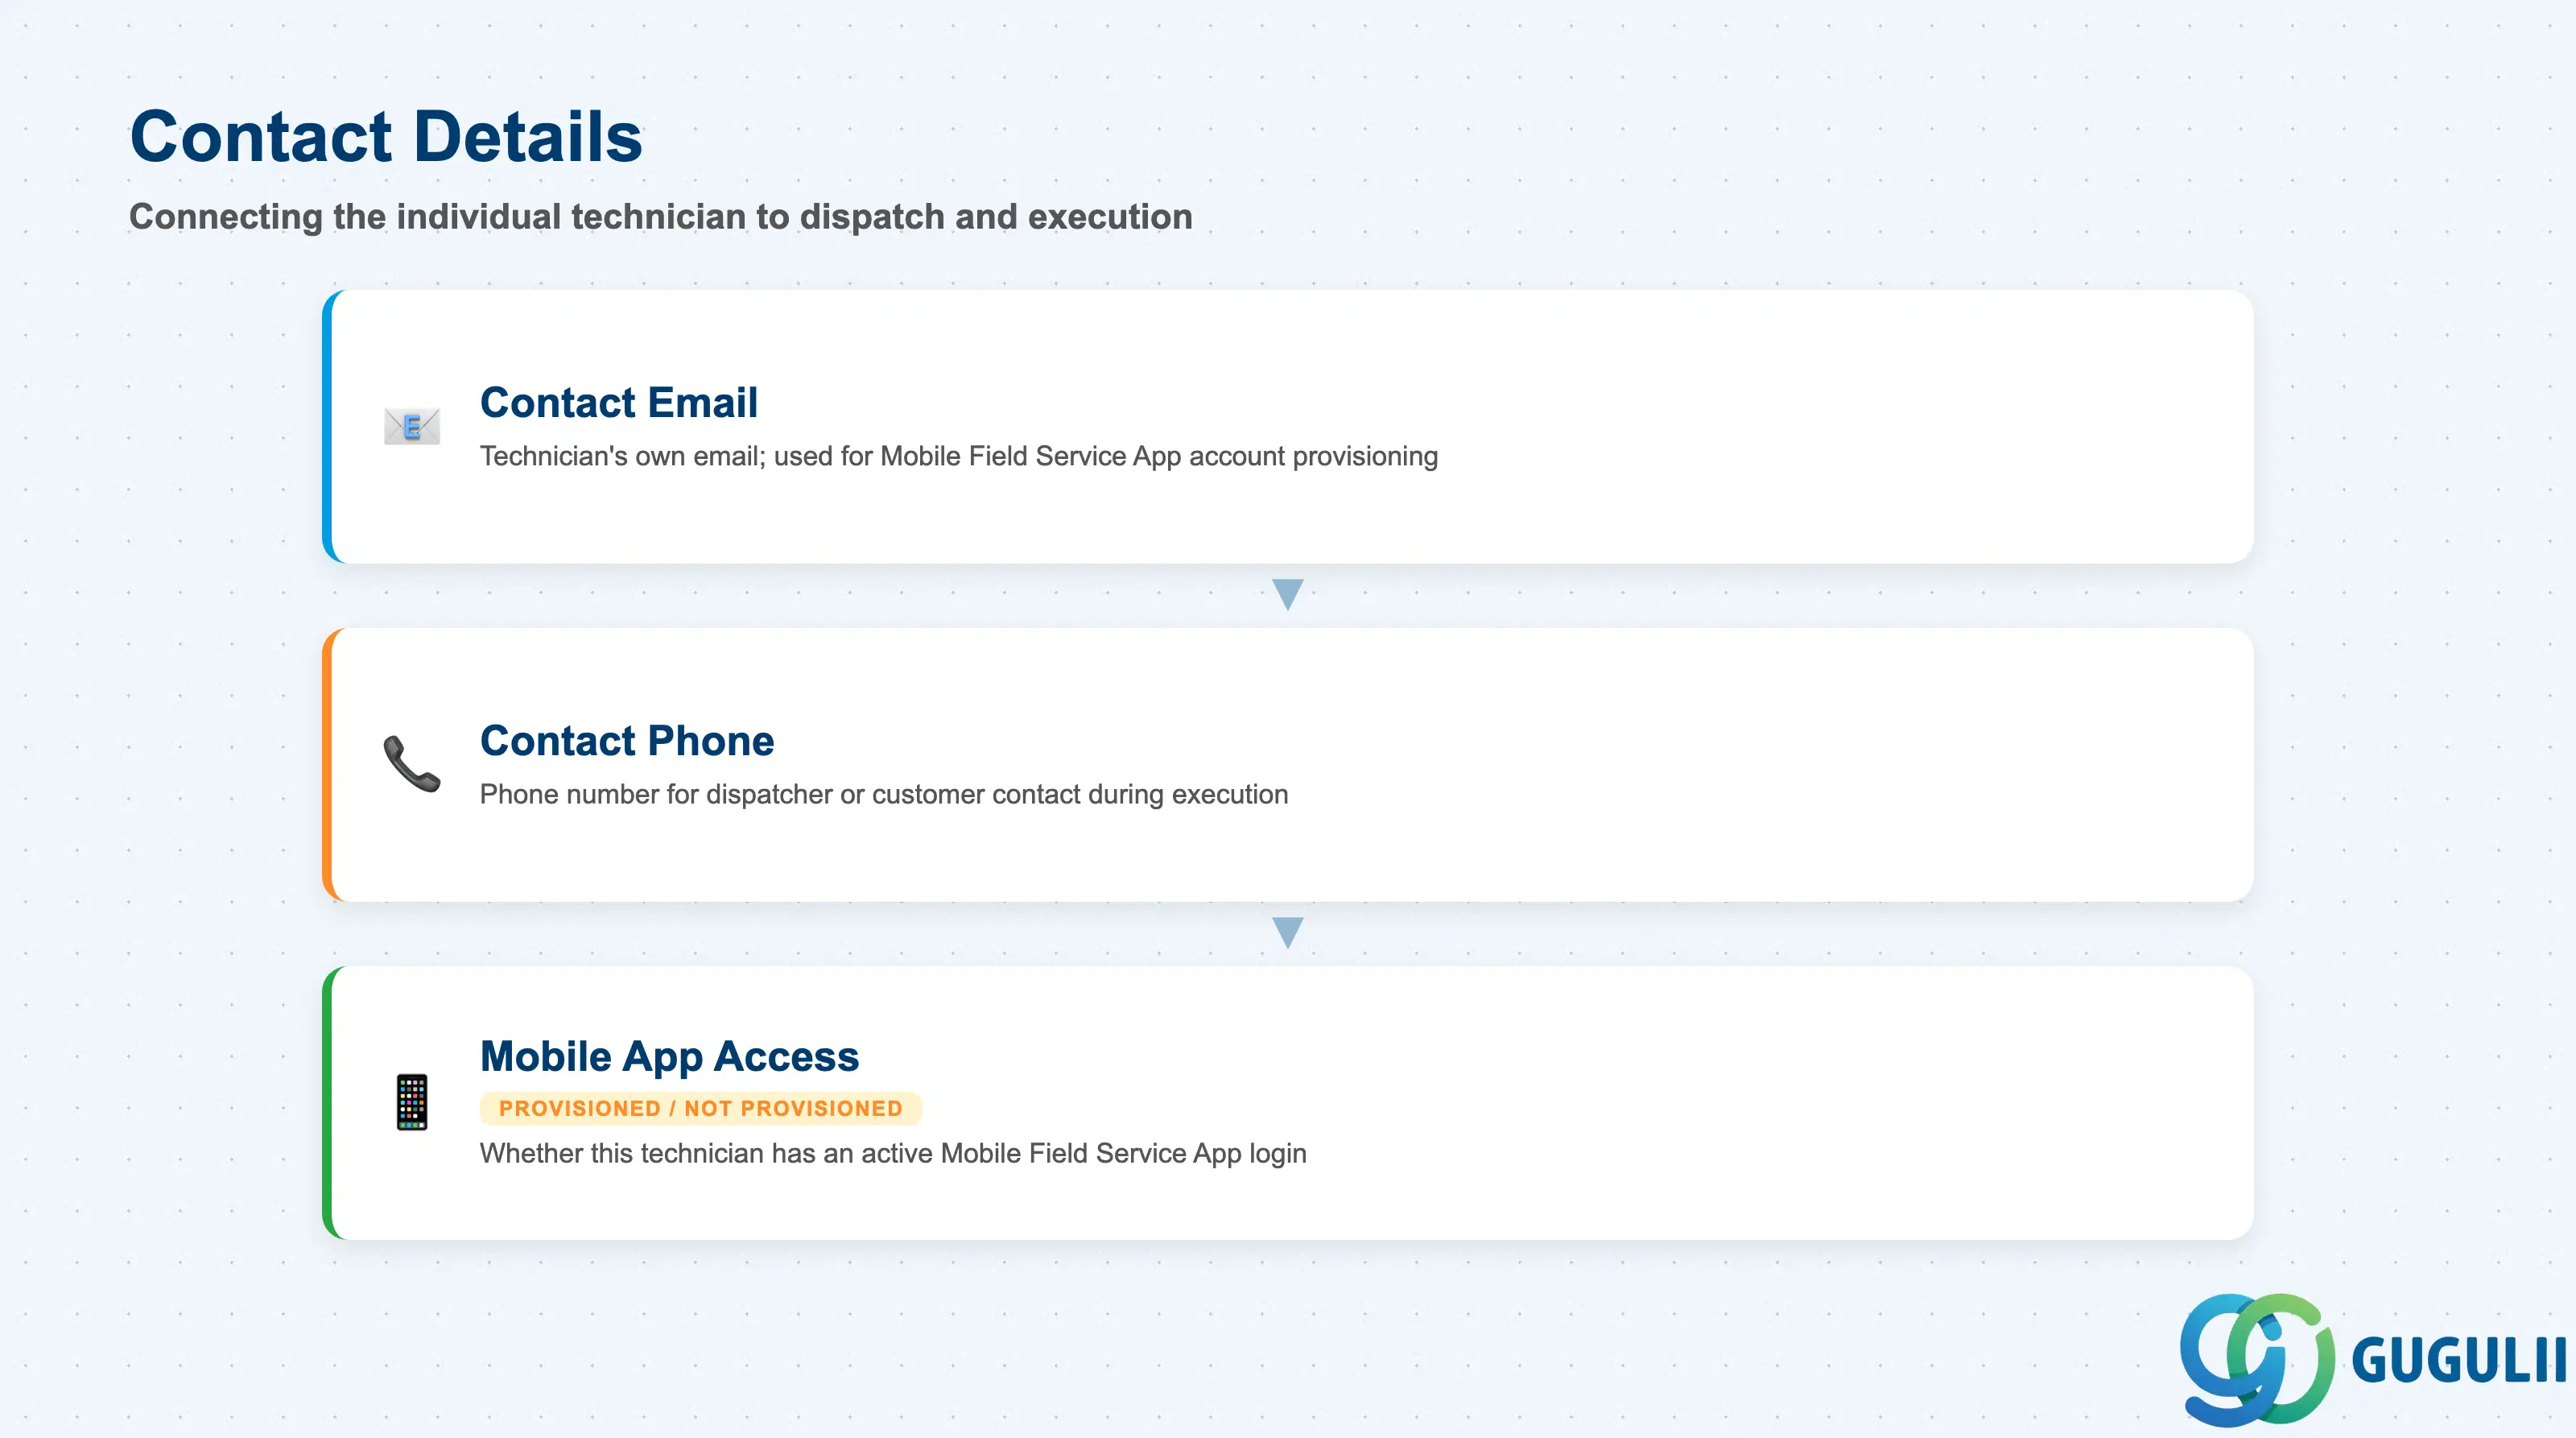
Task: Click the subtitle about connecting the technician
Action: point(661,217)
